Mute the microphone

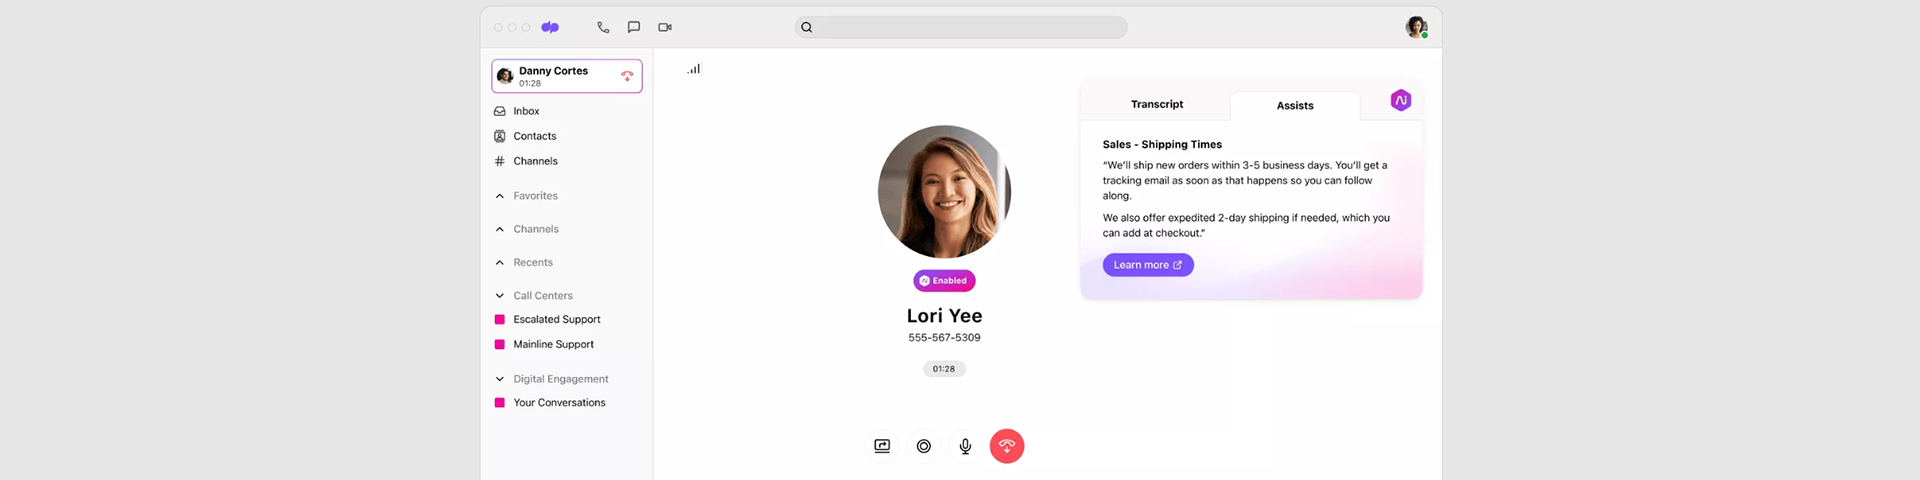pyautogui.click(x=965, y=446)
